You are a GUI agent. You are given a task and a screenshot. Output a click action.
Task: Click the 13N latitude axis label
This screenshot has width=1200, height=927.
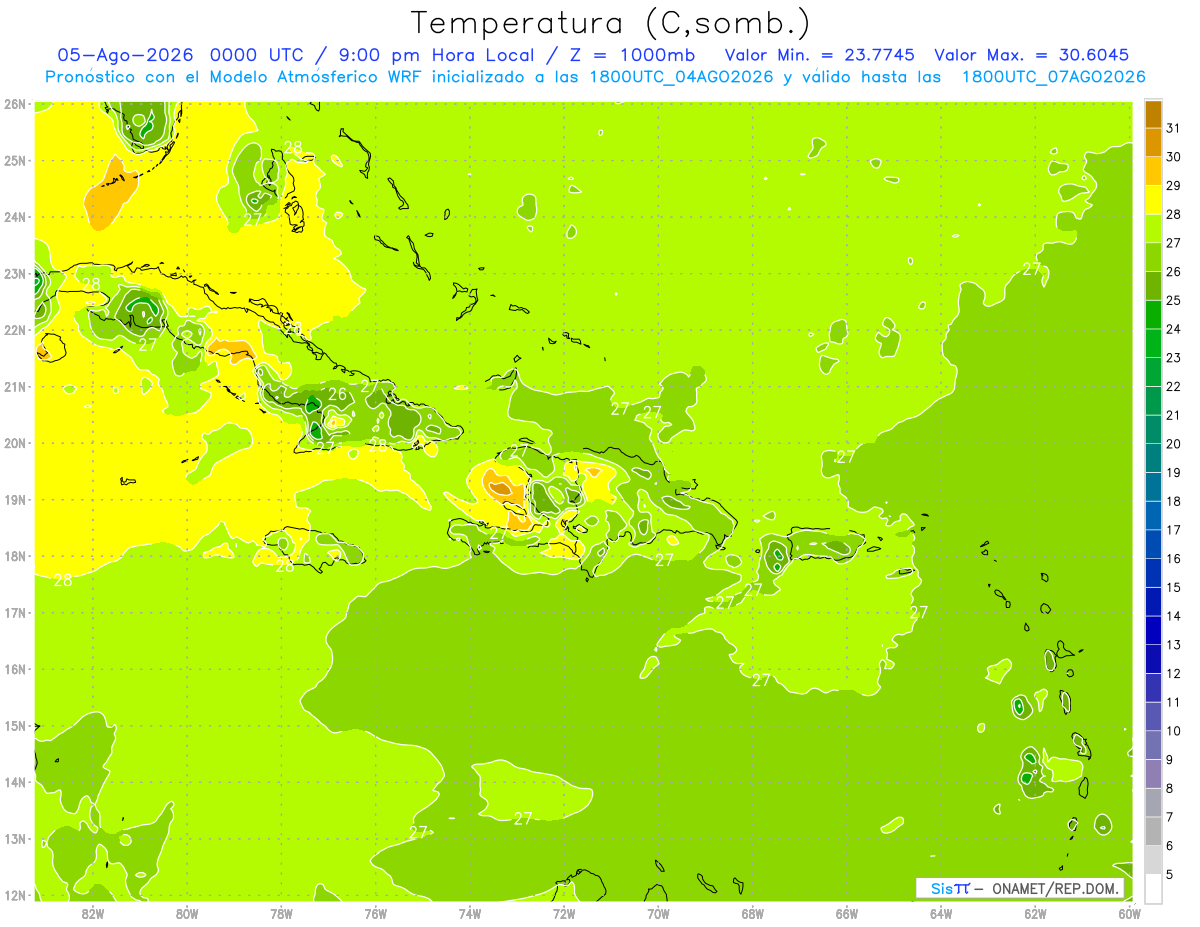click(x=14, y=838)
